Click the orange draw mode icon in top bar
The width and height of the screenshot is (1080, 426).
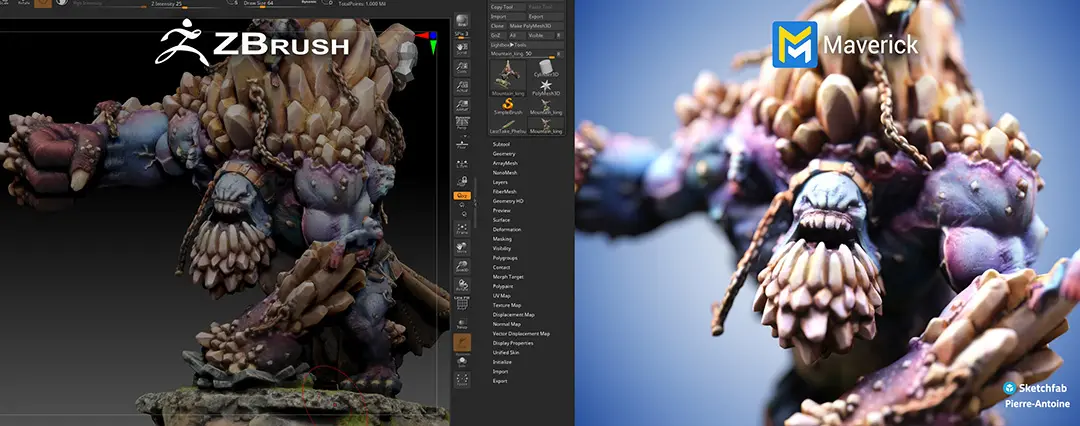[x=42, y=3]
